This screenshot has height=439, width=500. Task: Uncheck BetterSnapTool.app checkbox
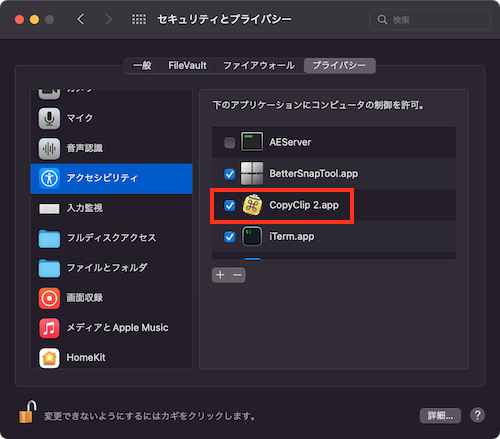pyautogui.click(x=229, y=174)
